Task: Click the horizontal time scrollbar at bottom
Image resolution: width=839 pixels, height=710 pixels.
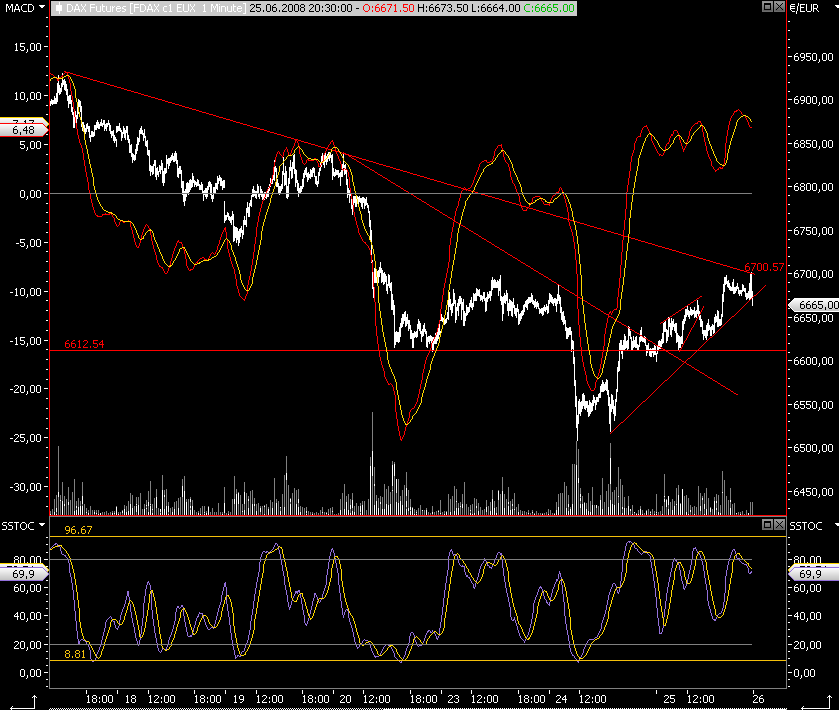Action: click(x=417, y=708)
